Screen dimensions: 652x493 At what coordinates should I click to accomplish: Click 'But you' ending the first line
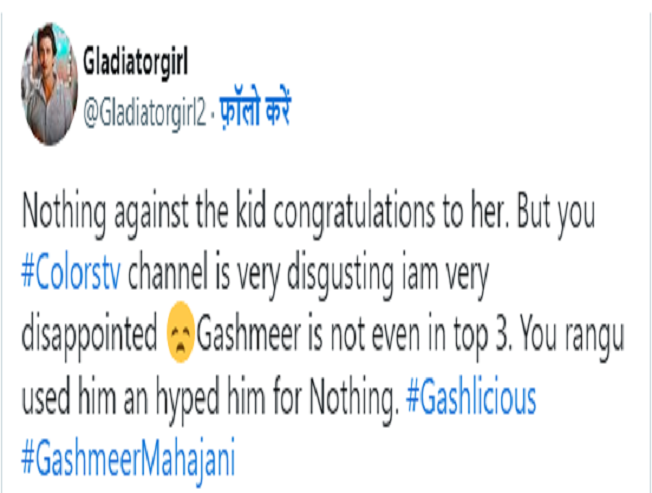pos(556,214)
